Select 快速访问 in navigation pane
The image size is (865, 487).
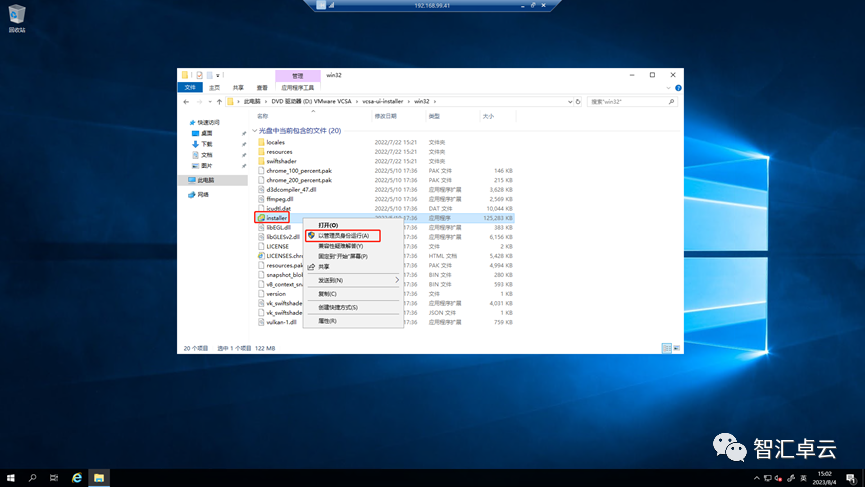pos(208,122)
